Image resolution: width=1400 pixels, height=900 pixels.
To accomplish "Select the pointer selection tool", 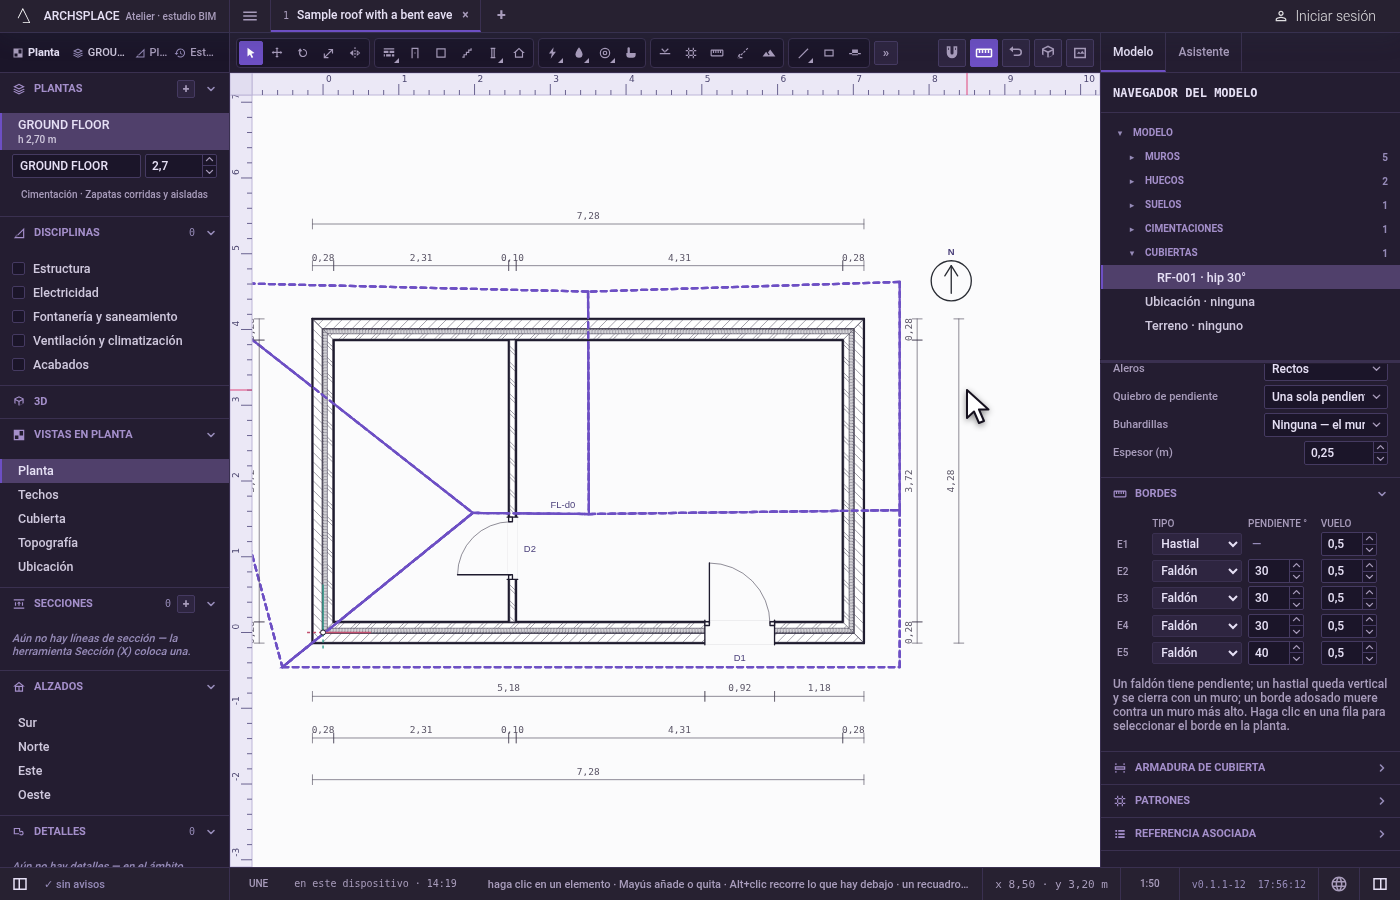I will coord(250,53).
